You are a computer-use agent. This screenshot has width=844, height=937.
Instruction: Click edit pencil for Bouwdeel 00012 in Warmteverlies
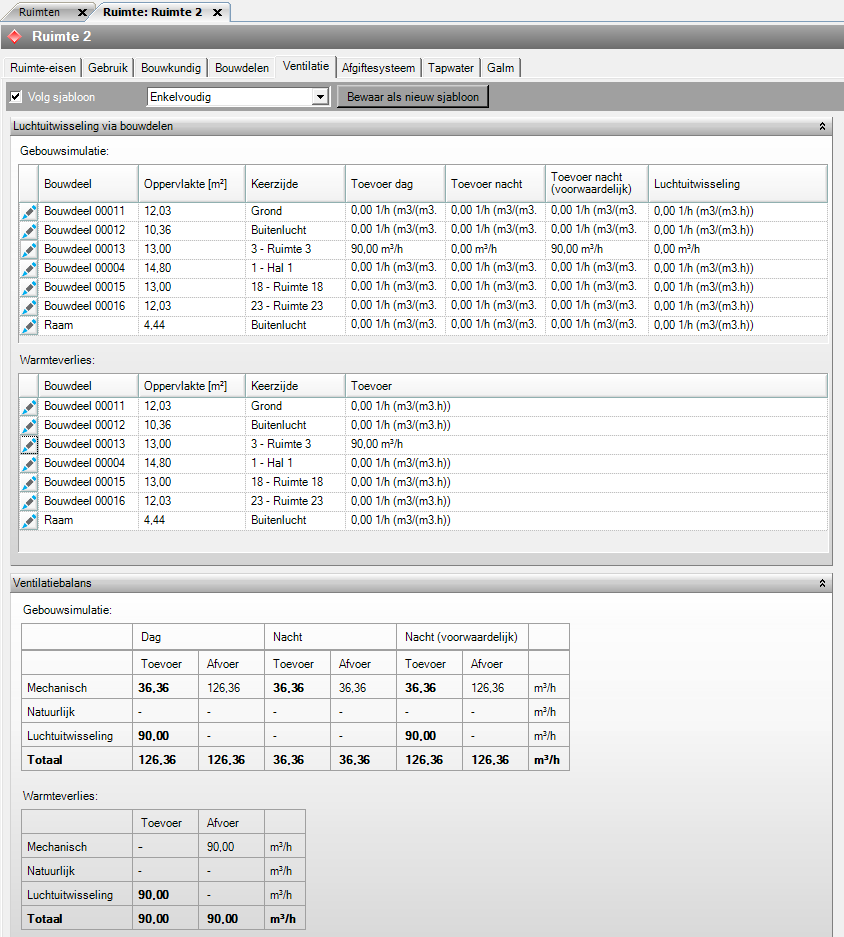29,426
